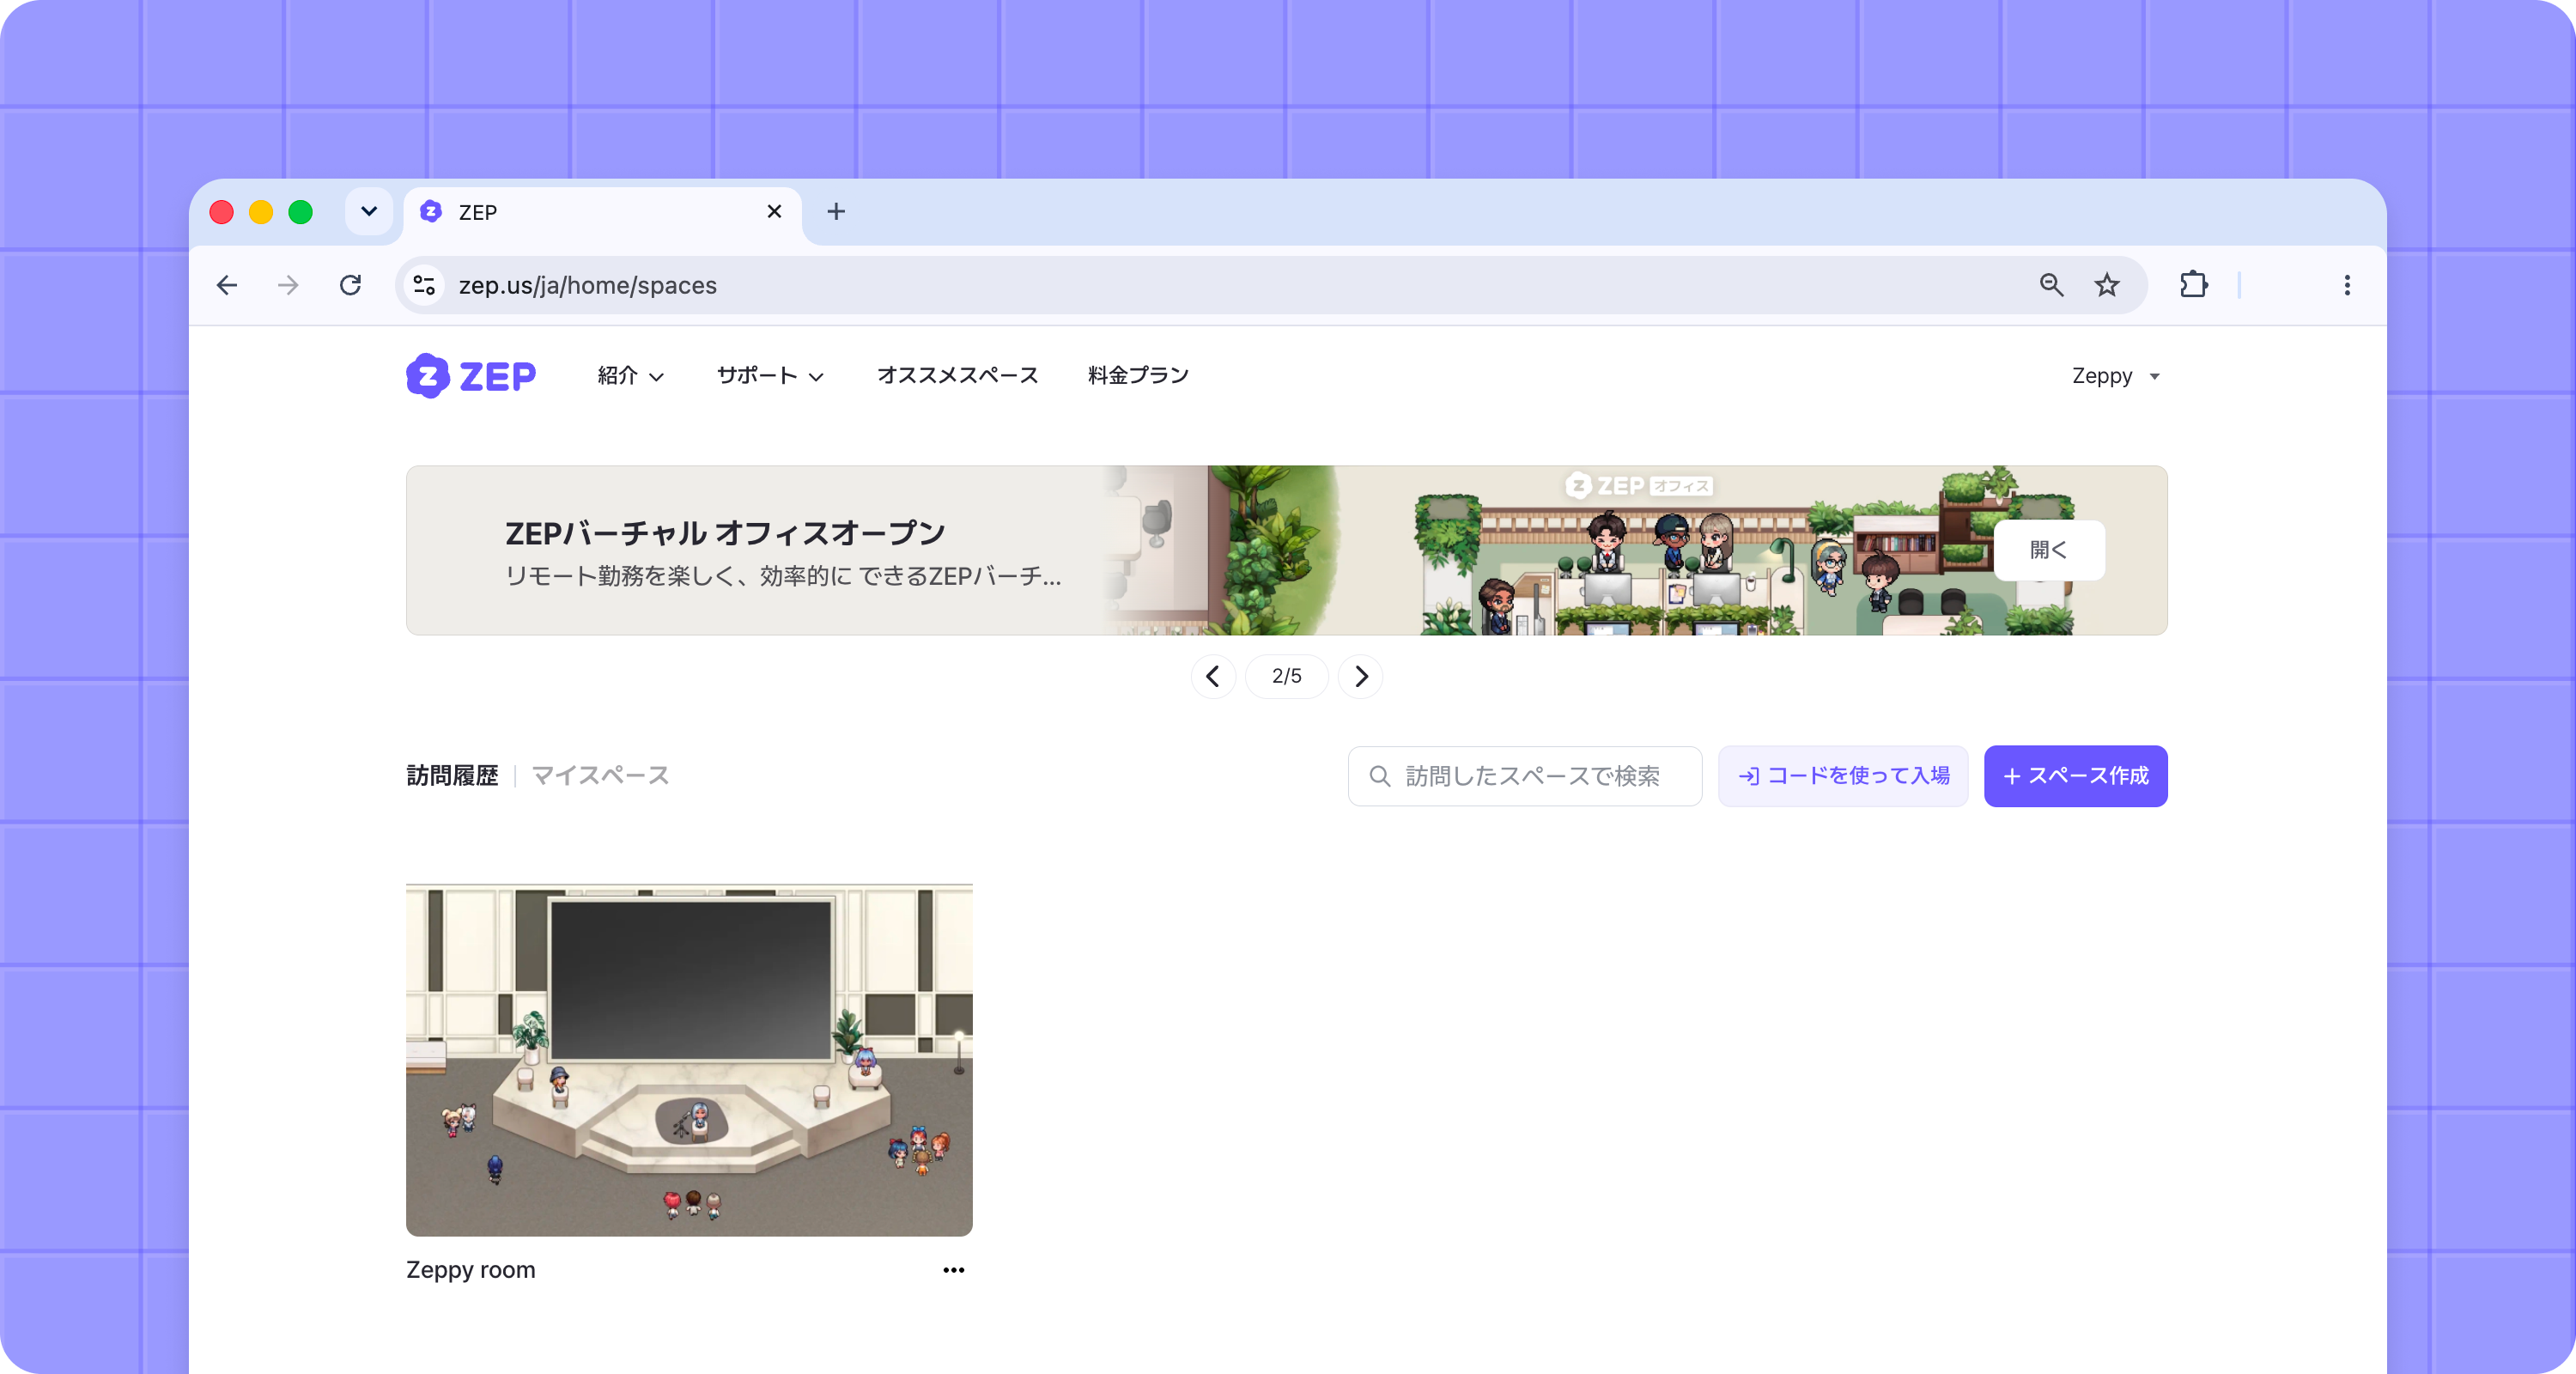Select the ZEP browser tab
This screenshot has height=1374, width=2576.
pyautogui.click(x=602, y=212)
